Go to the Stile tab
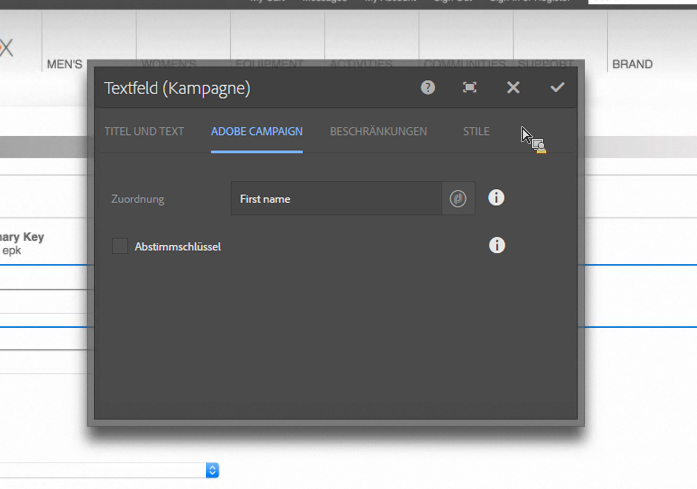Viewport: 697px width, 489px height. (476, 132)
